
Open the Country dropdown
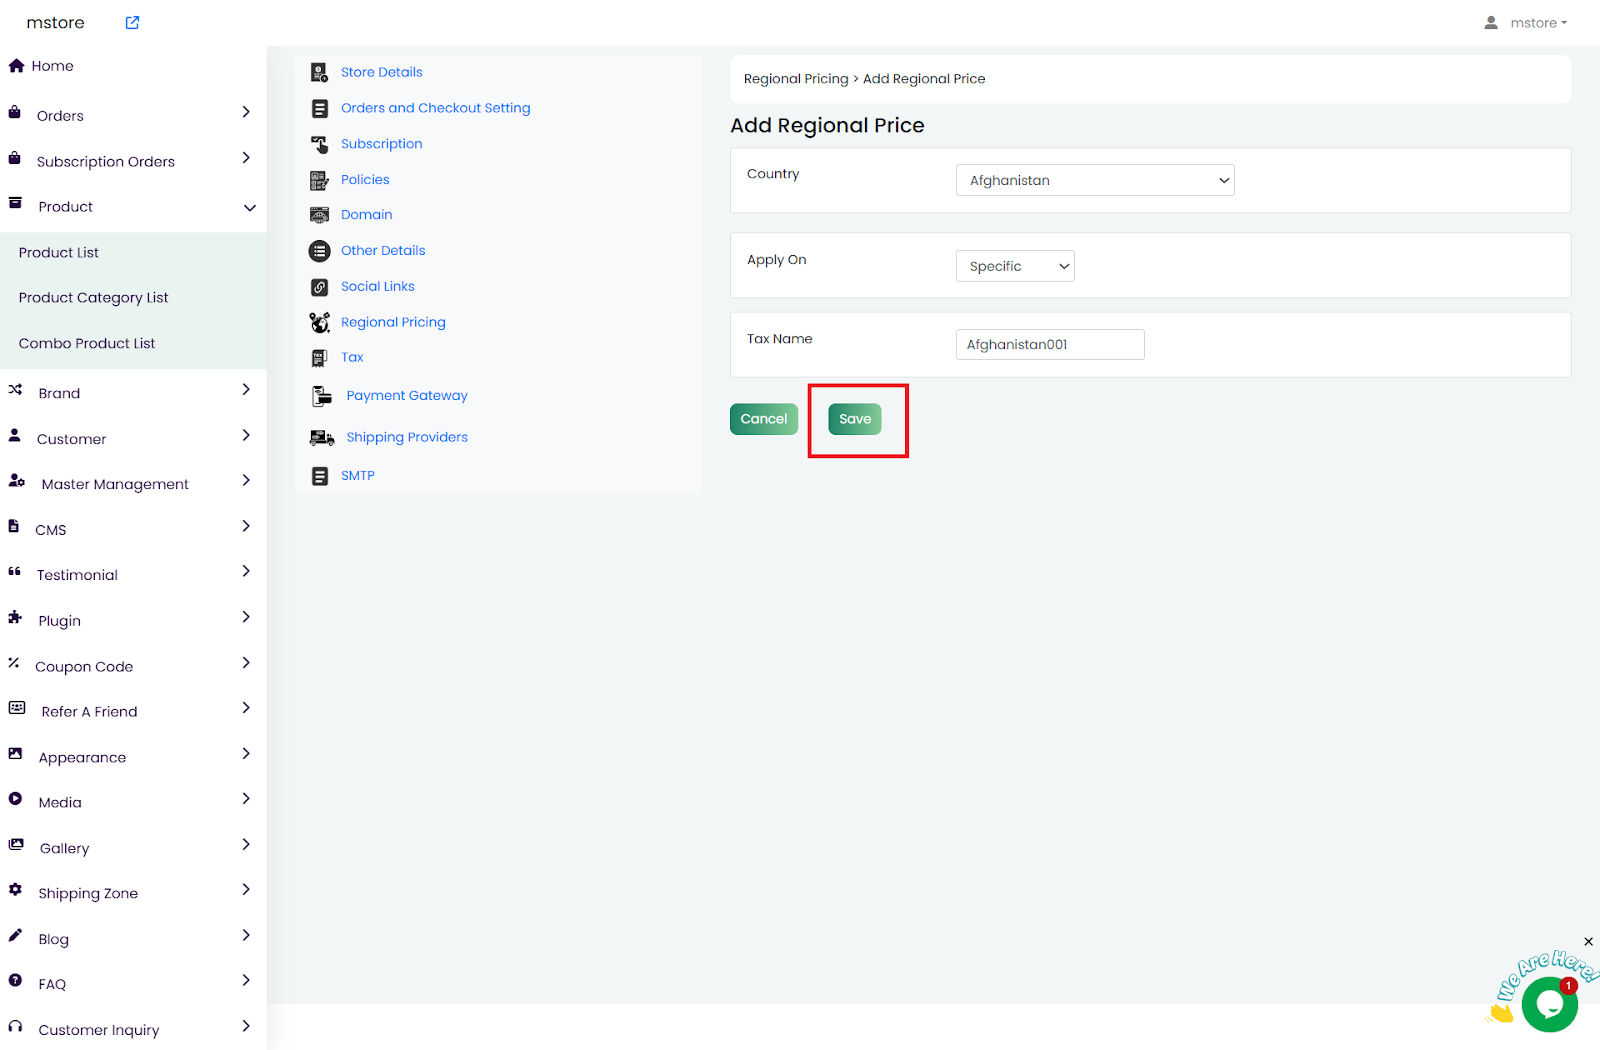pos(1094,181)
